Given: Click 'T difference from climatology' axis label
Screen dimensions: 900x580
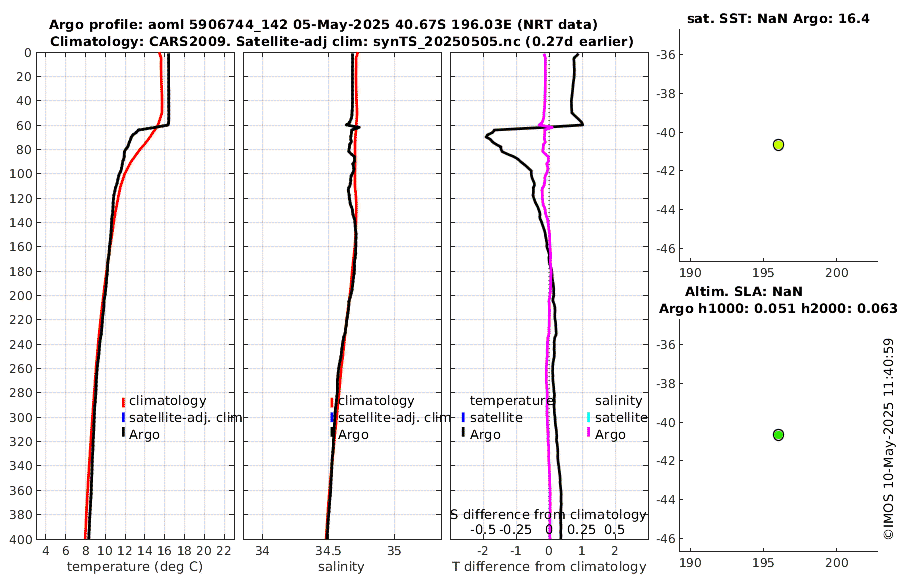Looking at the screenshot, I should coord(549,567).
